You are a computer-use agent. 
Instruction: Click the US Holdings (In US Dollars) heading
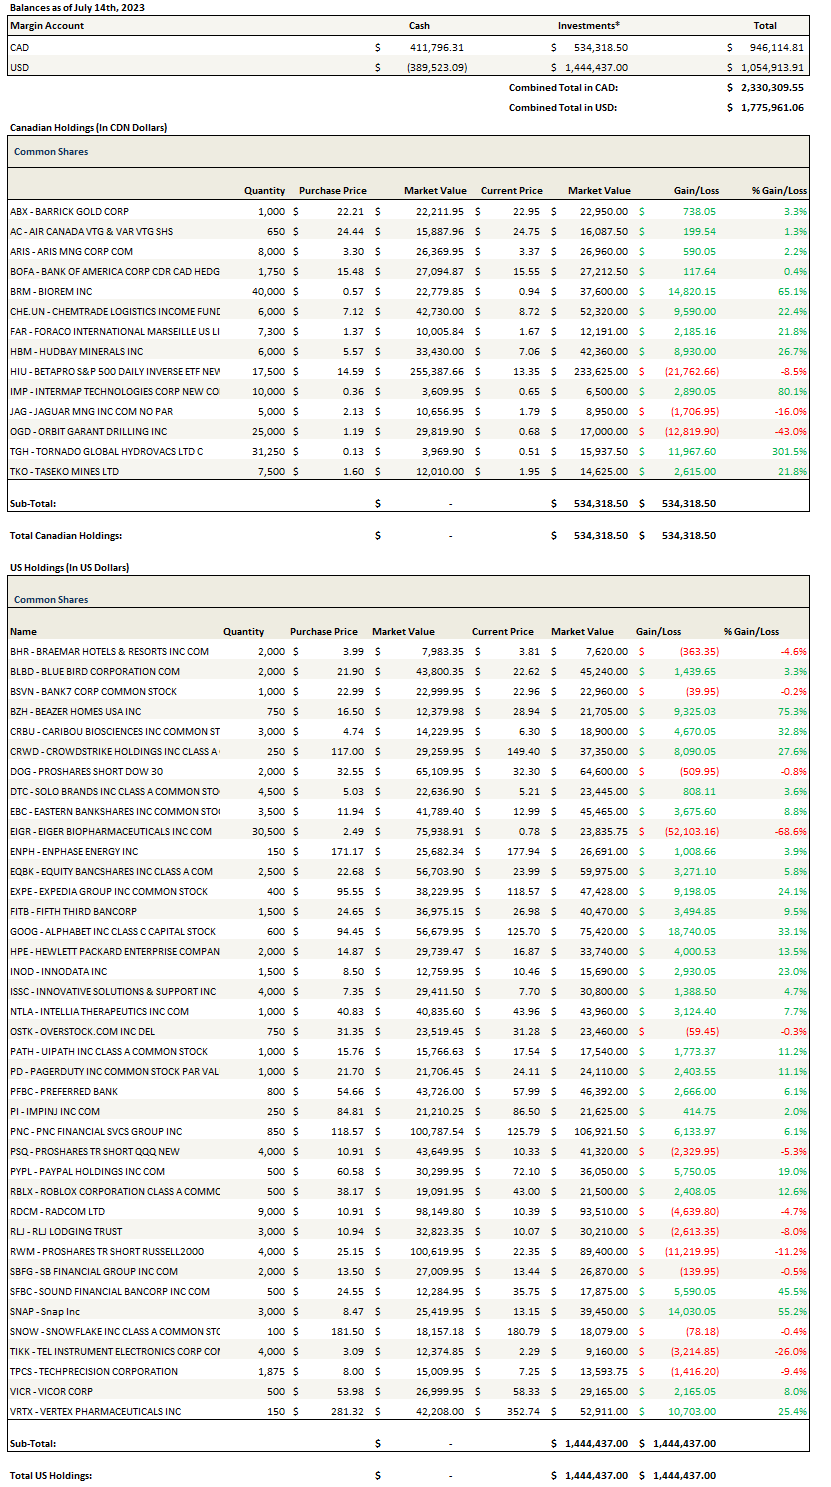click(x=69, y=568)
